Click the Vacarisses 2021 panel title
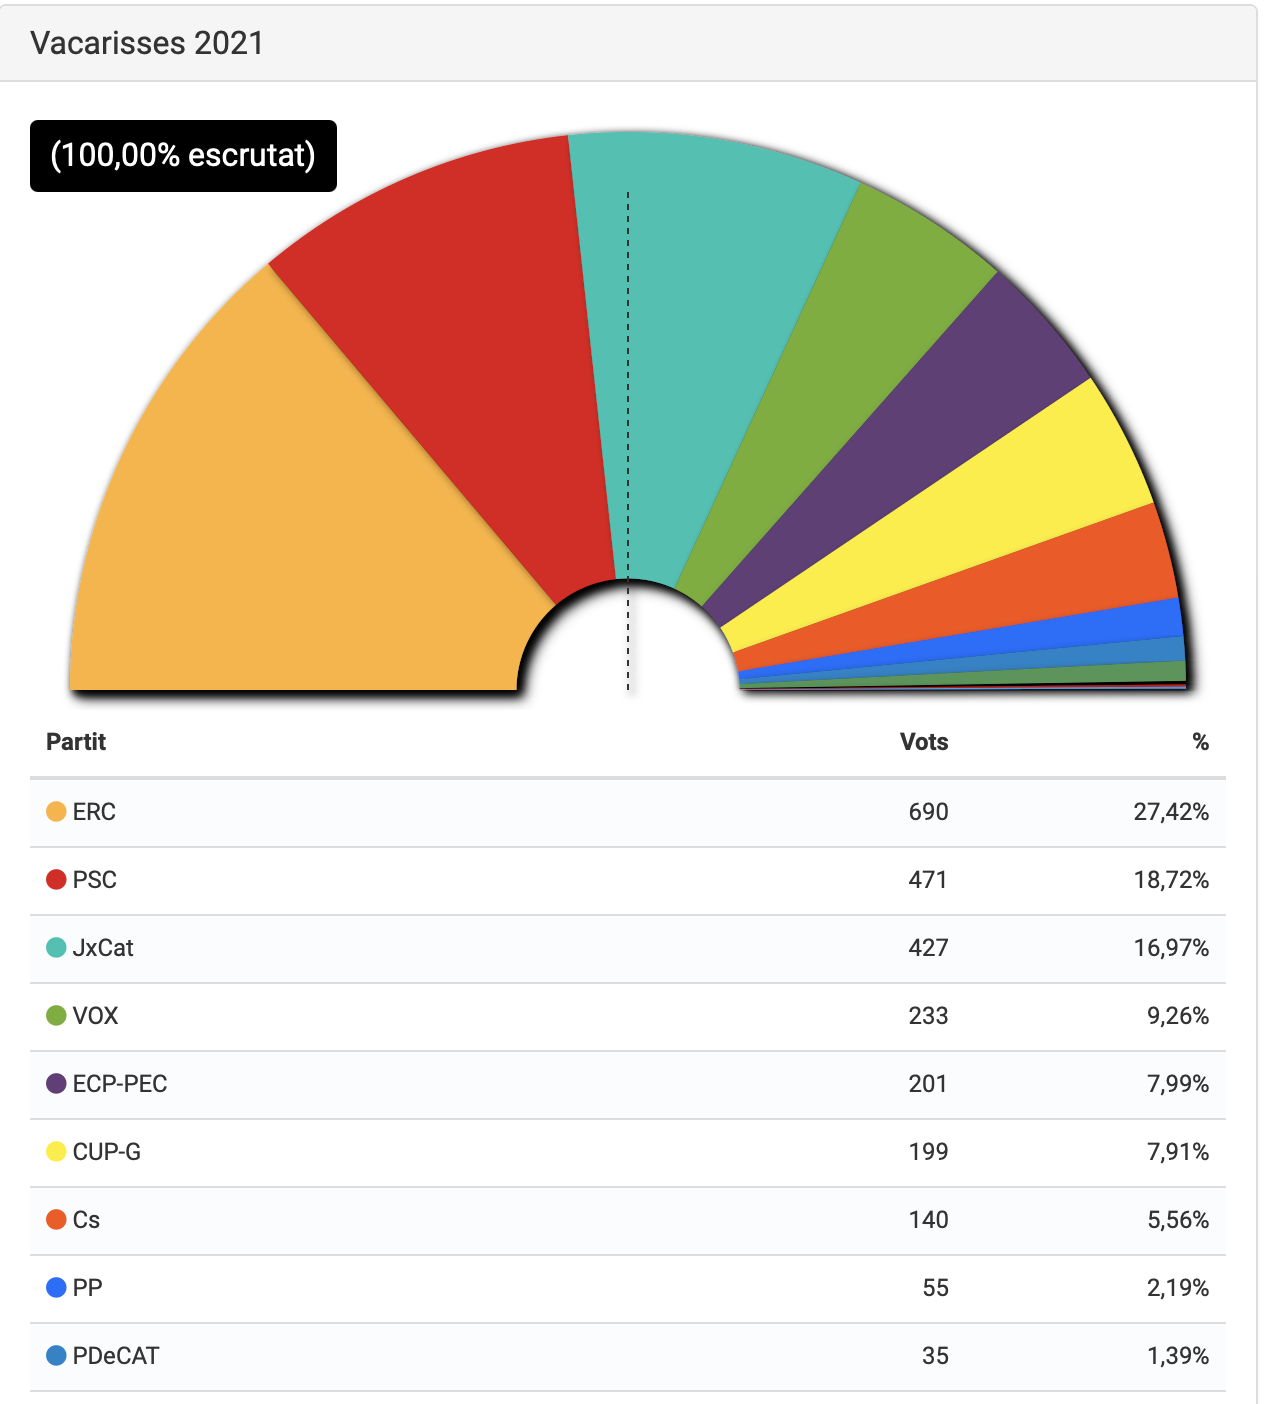The height and width of the screenshot is (1404, 1266). (147, 43)
